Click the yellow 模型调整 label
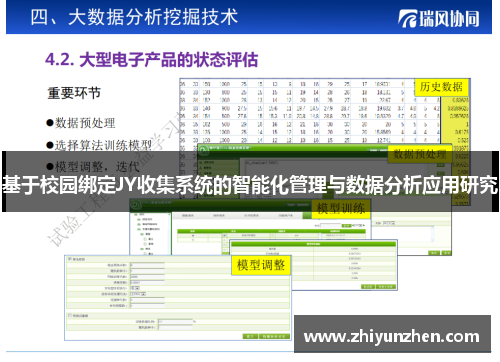 (x=261, y=265)
